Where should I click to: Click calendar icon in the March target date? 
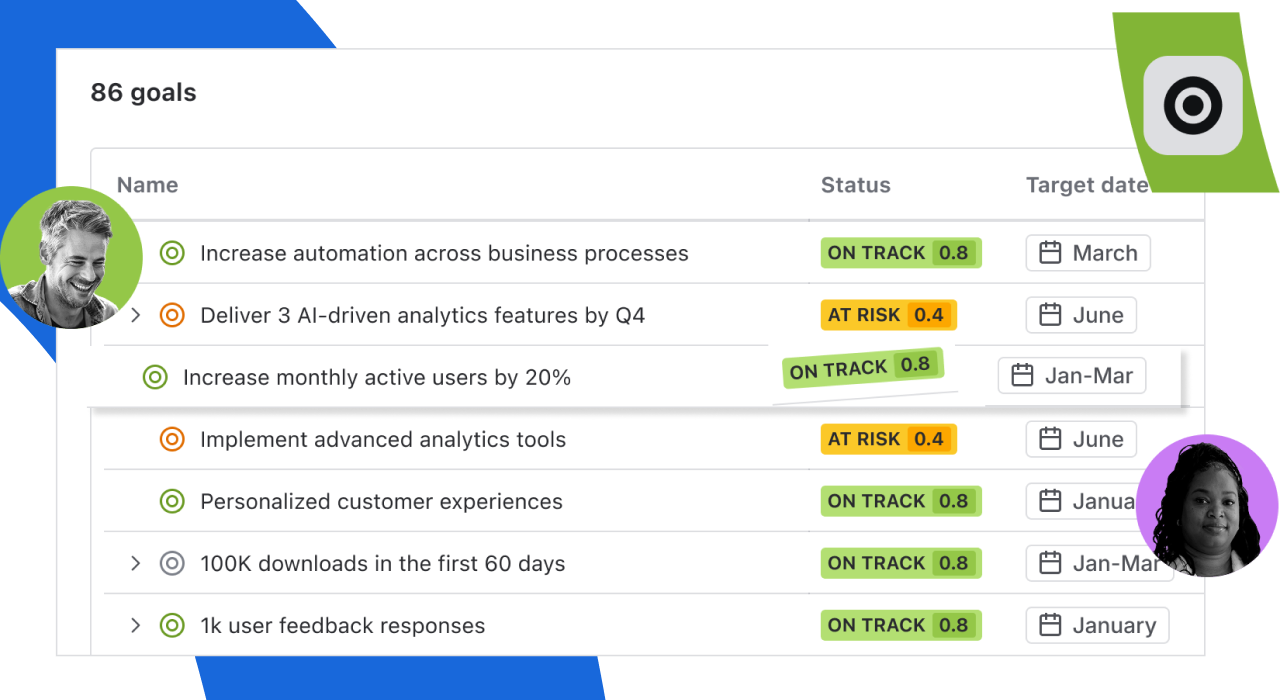pos(1050,253)
